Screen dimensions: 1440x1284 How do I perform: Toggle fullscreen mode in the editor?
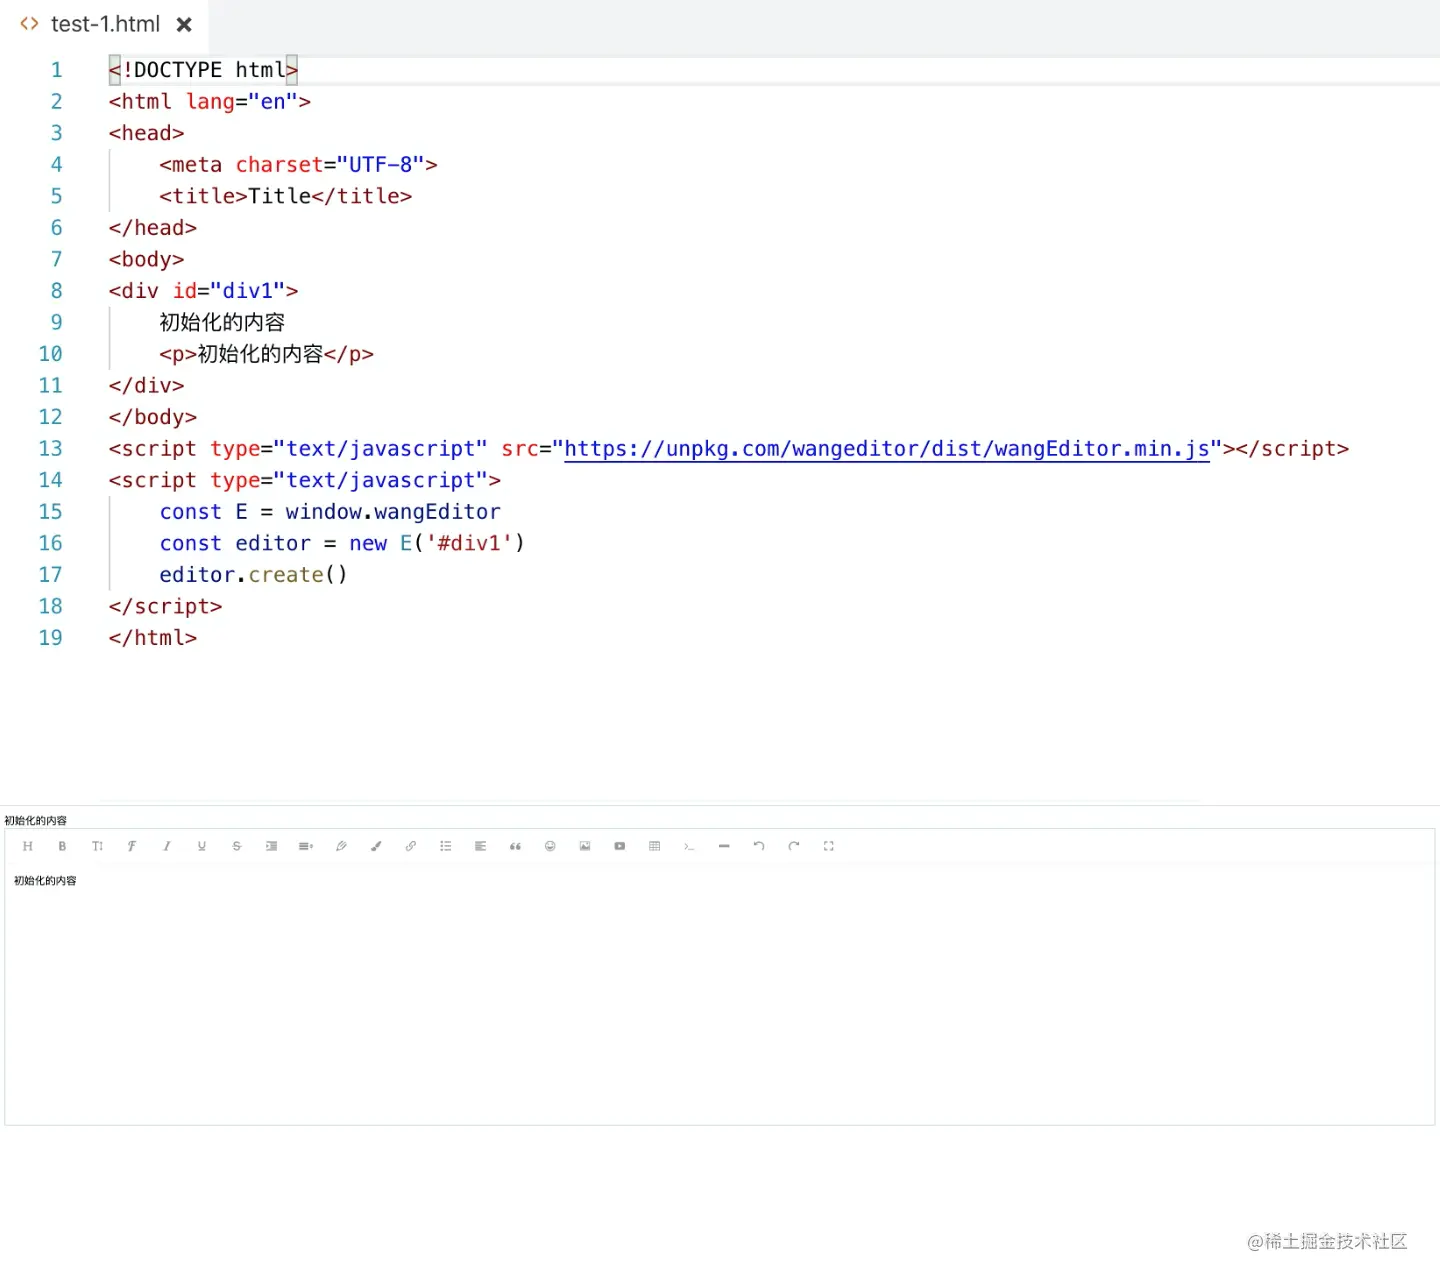pyautogui.click(x=829, y=846)
